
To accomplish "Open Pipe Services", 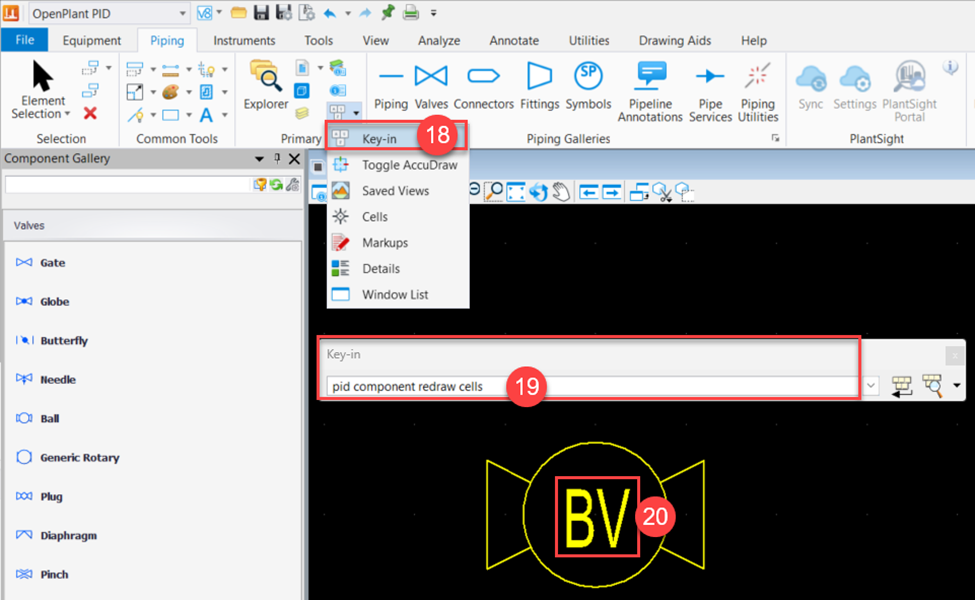I will click(710, 91).
